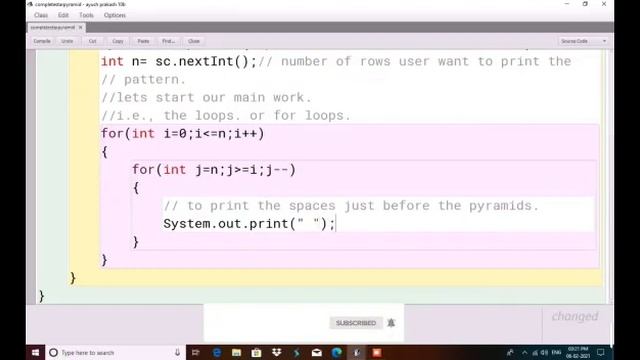Open Microsoft Edge from taskbar
Screen dimensions: 640x360
tap(337, 353)
